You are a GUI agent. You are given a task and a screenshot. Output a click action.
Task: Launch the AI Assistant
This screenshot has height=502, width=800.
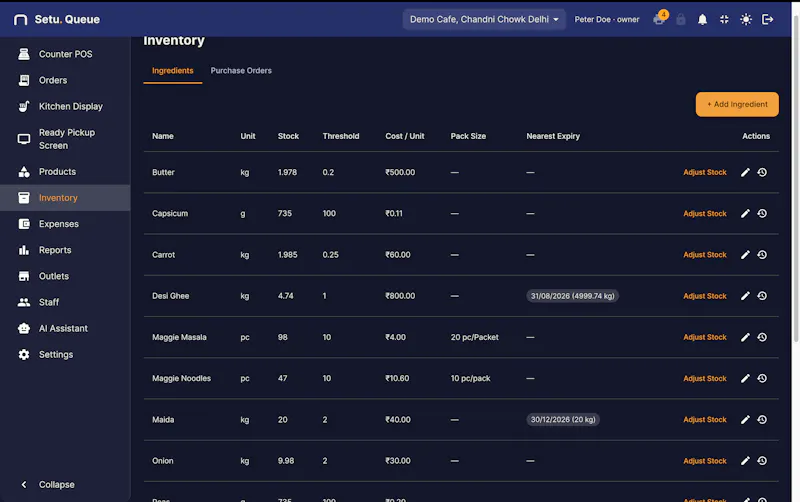point(65,328)
